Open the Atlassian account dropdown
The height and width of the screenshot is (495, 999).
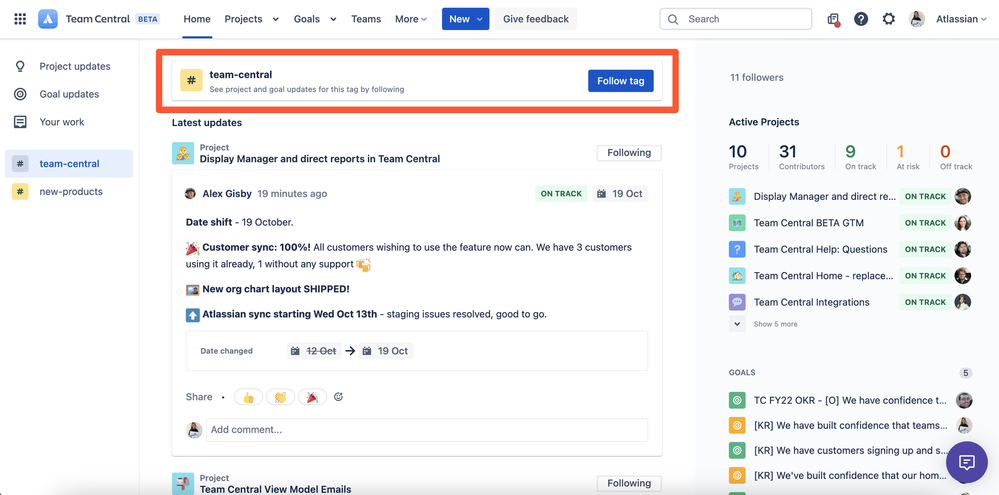tap(961, 19)
